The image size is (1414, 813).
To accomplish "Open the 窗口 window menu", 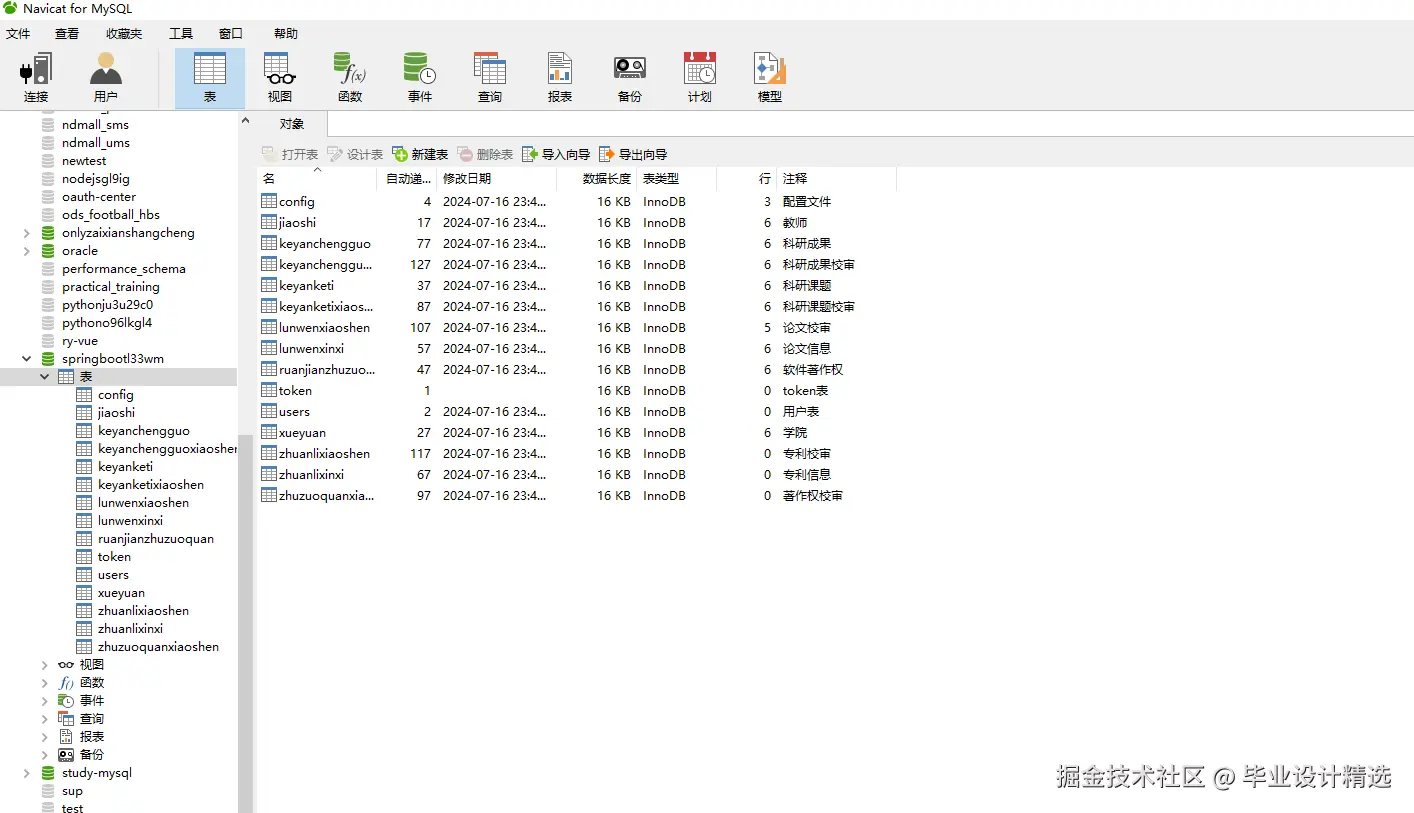I will pyautogui.click(x=230, y=33).
